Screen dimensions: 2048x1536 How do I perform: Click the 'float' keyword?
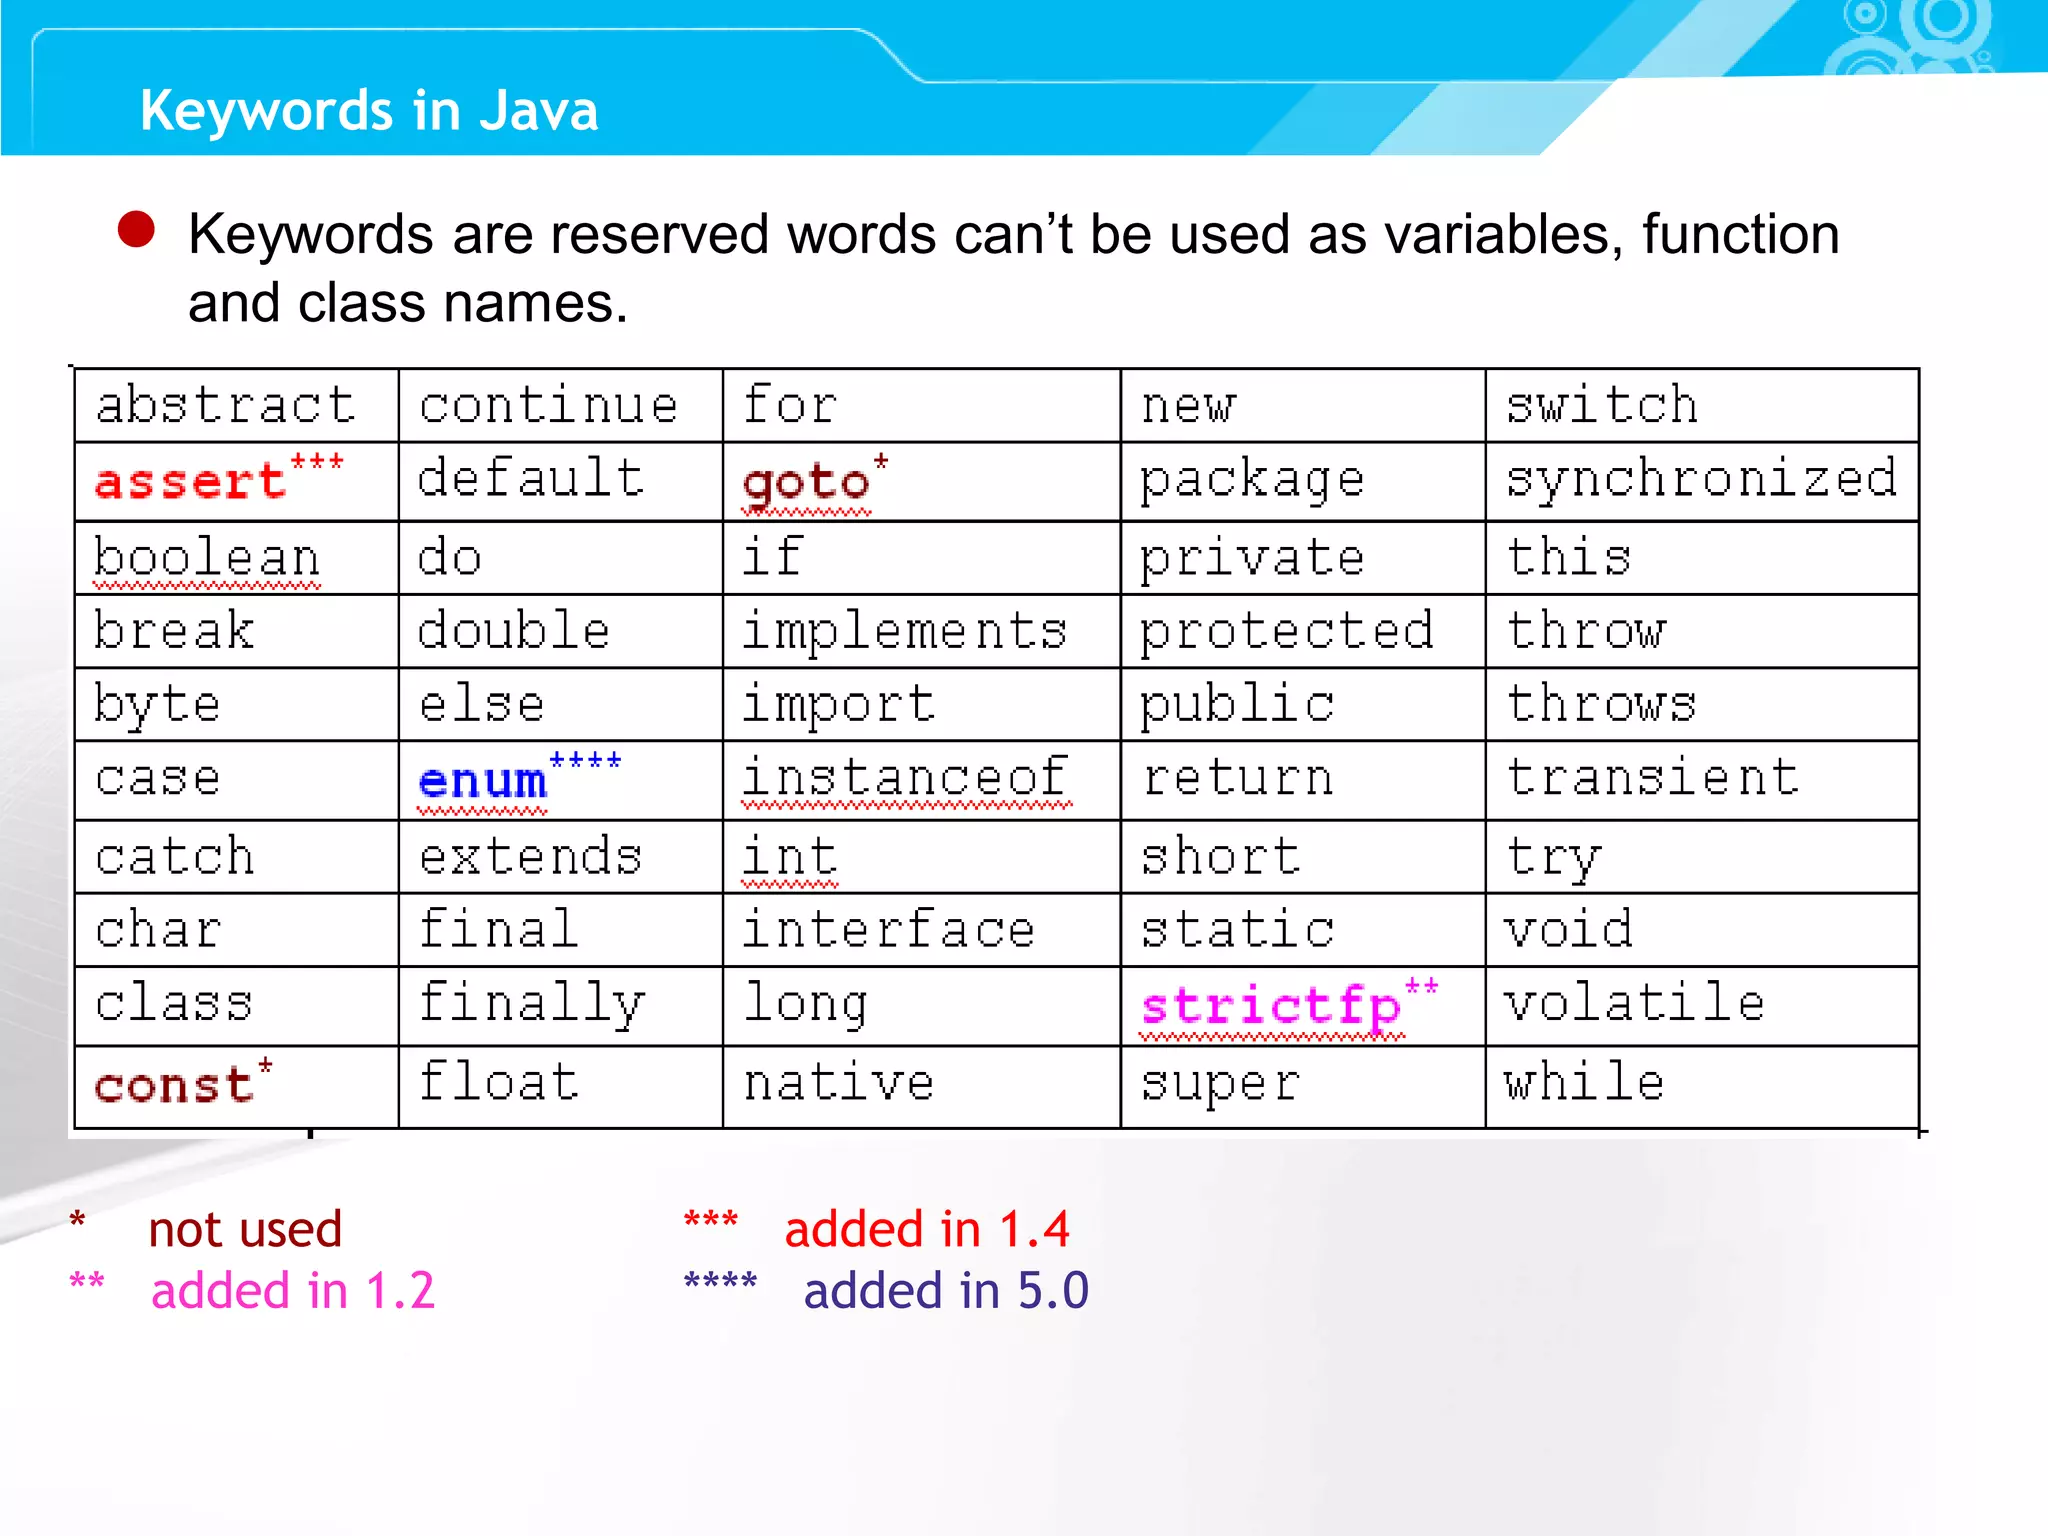point(498,1081)
